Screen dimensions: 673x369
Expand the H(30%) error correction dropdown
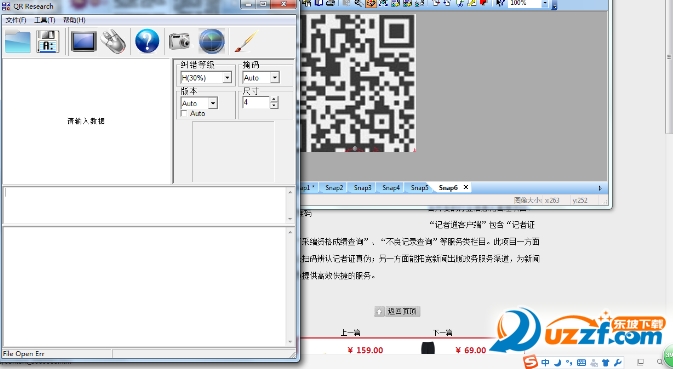click(227, 77)
